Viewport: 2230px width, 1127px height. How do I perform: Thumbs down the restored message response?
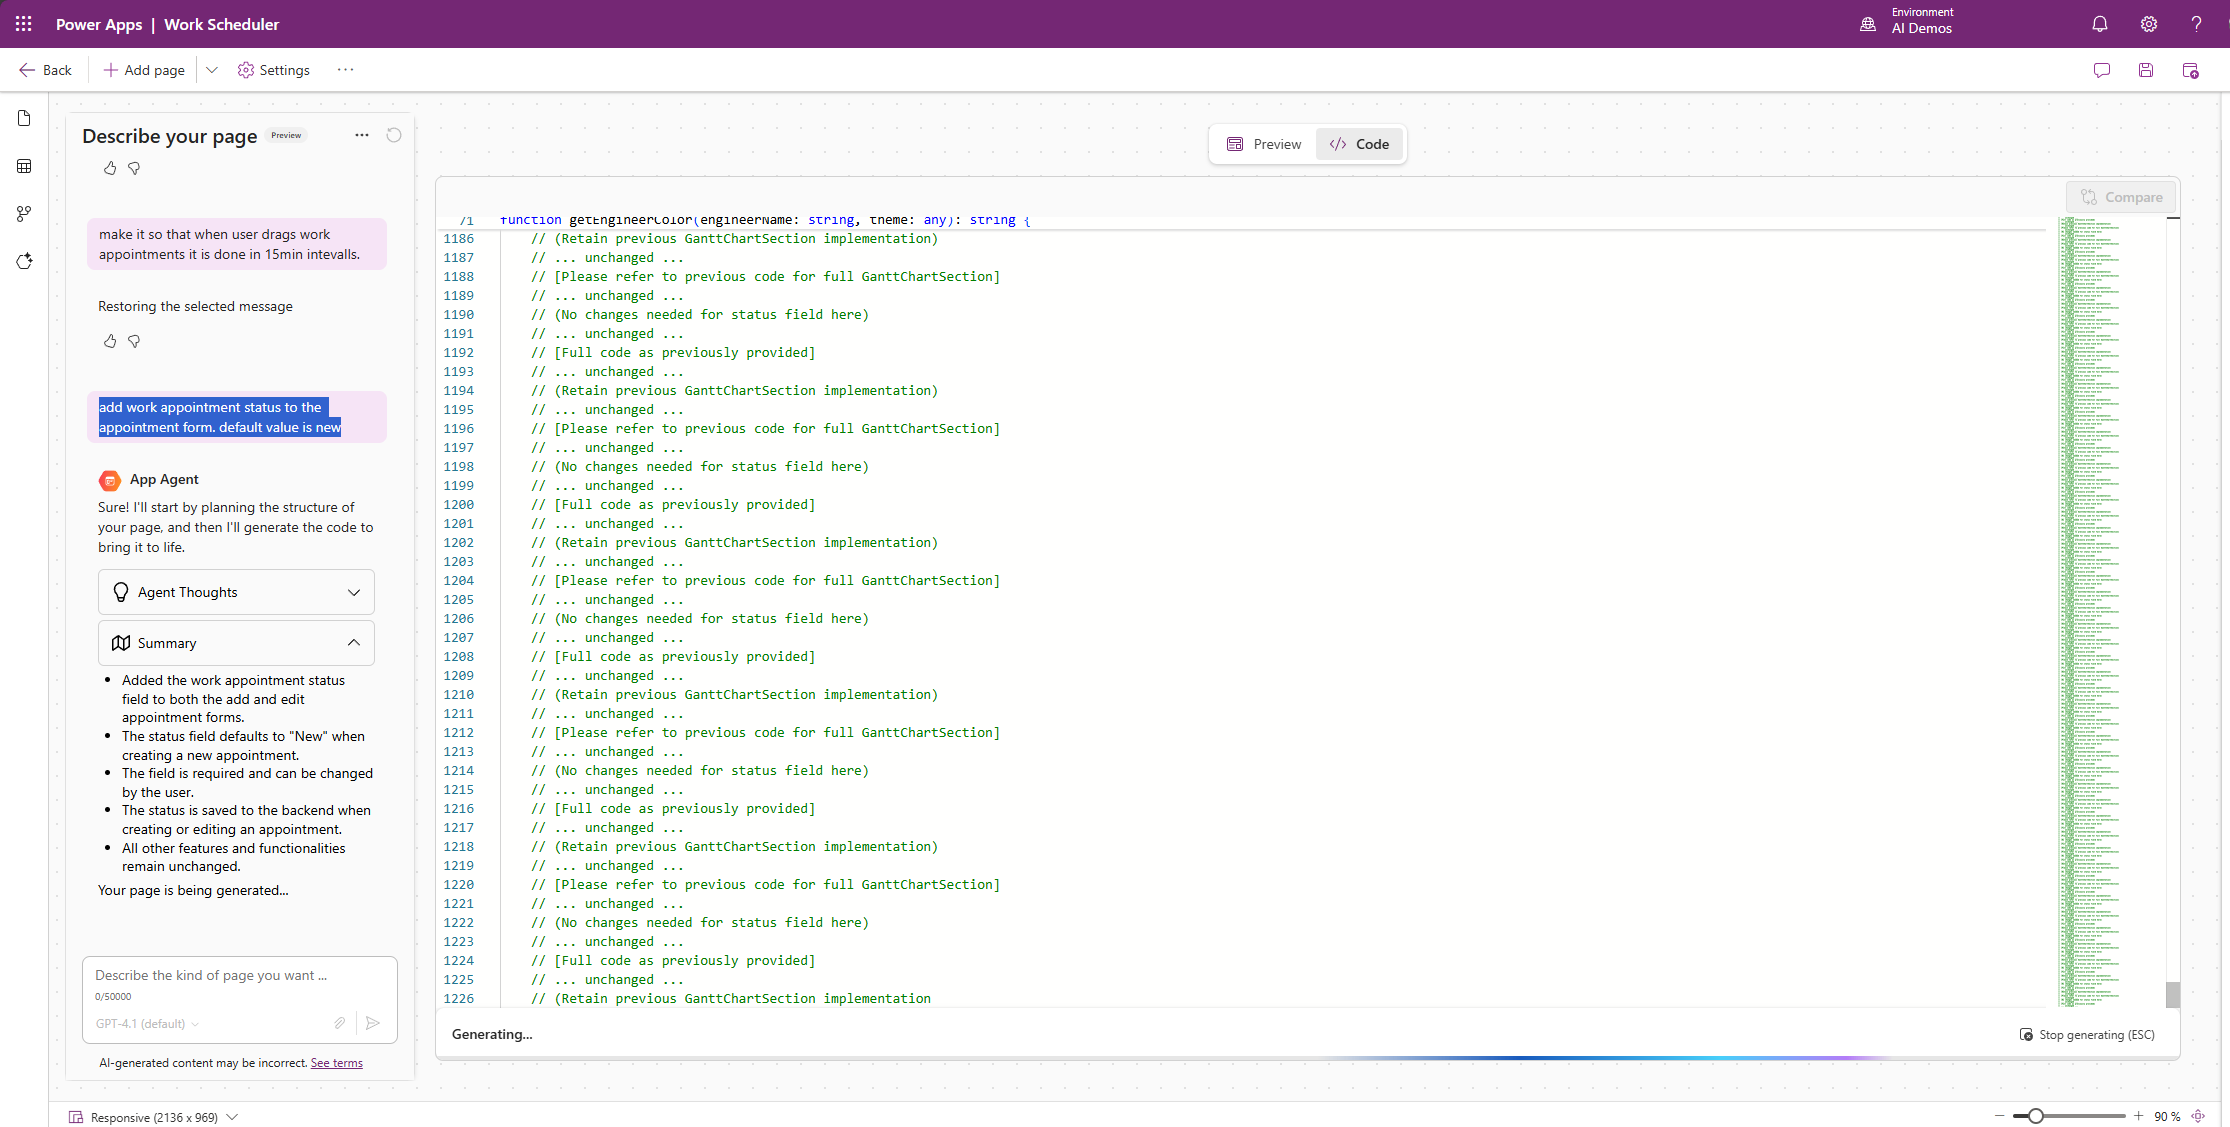134,341
